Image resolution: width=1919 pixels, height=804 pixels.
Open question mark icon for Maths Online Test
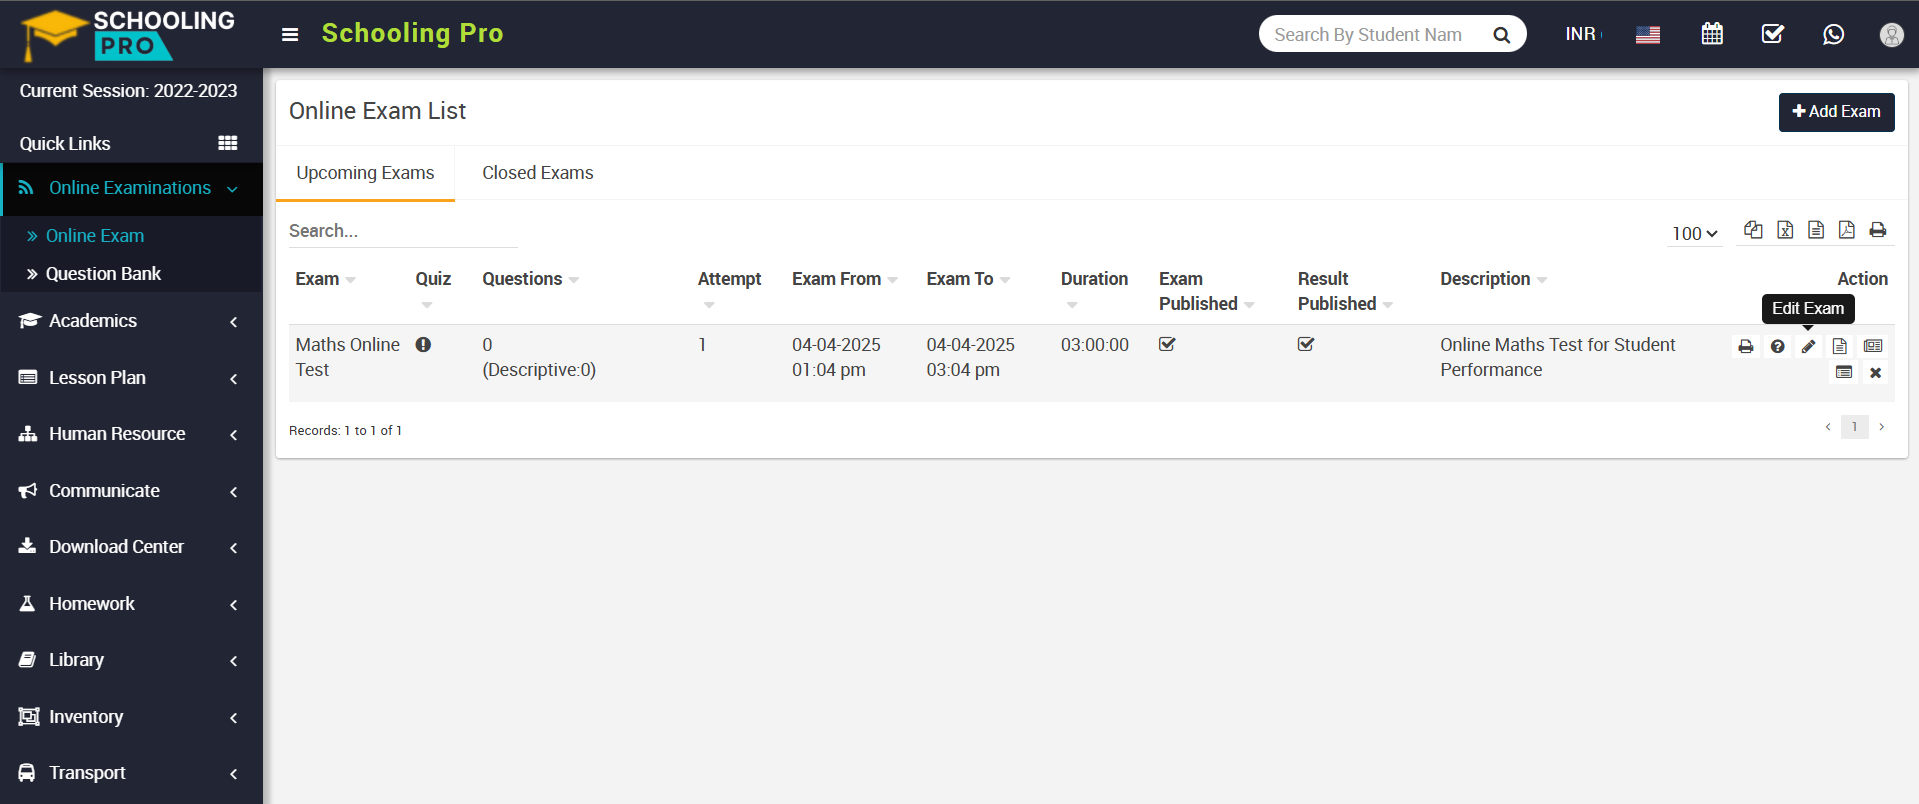click(1777, 346)
